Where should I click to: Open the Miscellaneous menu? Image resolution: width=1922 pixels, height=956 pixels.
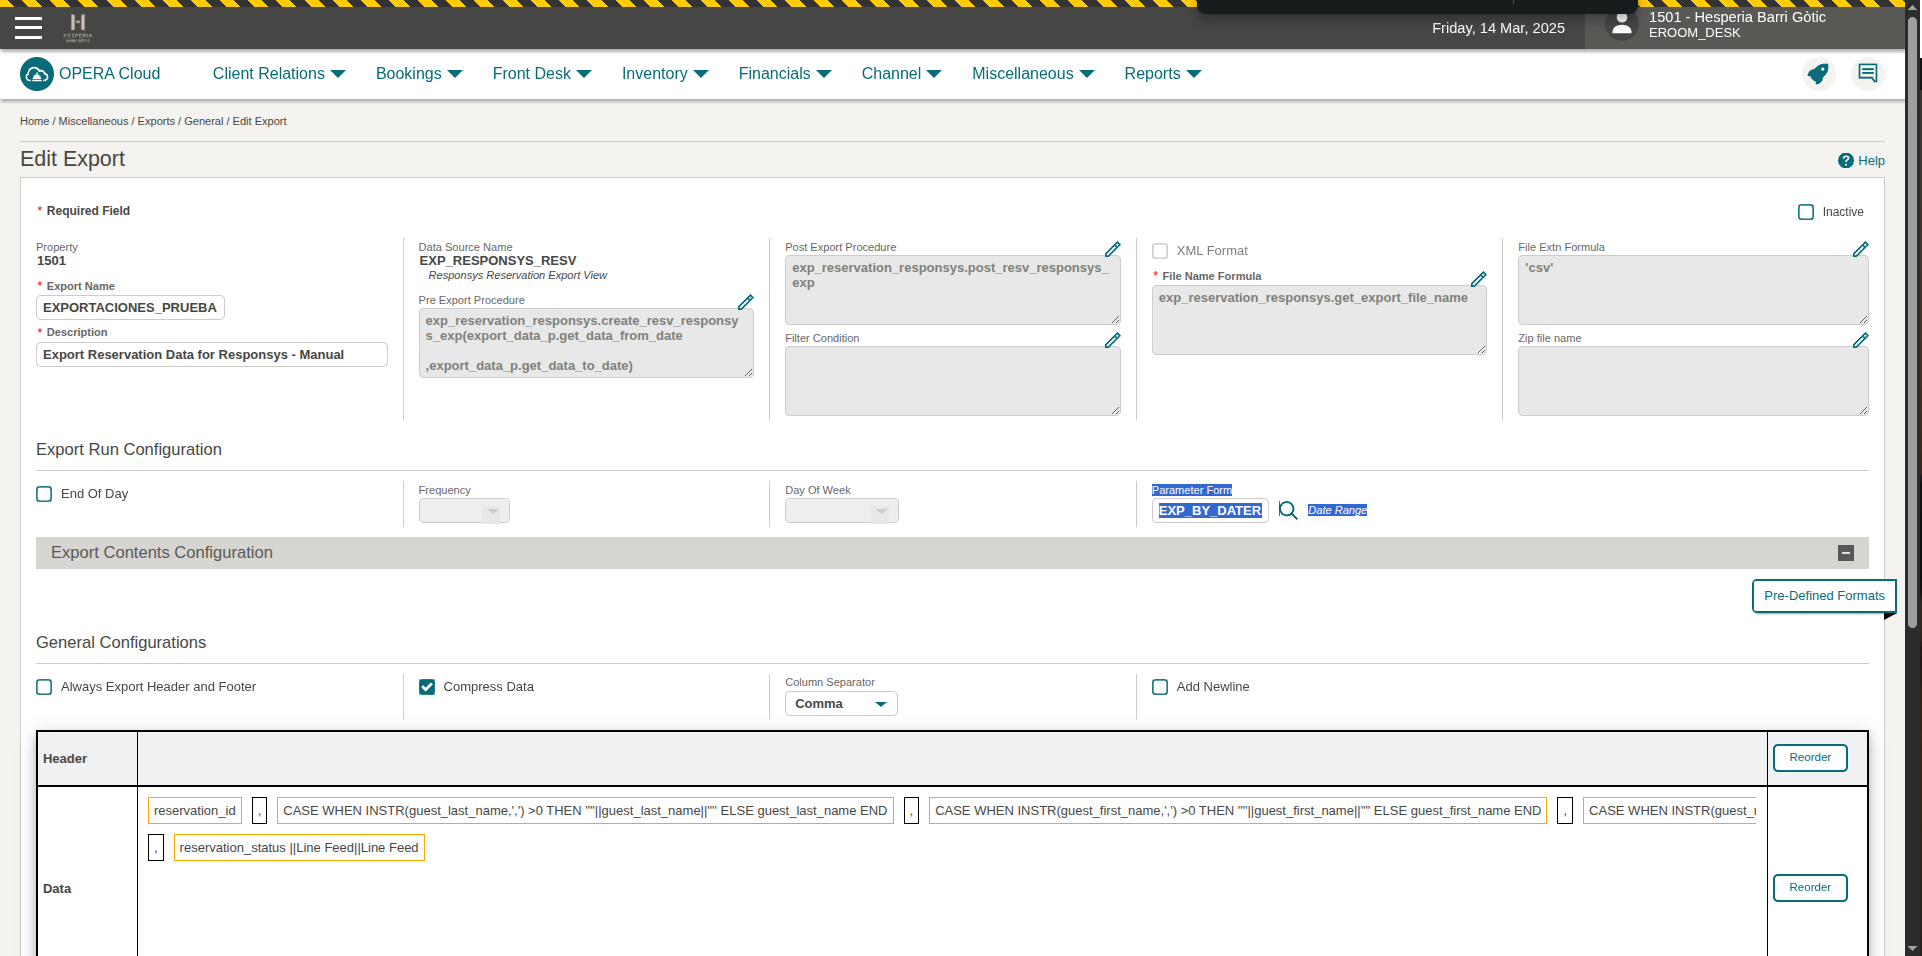[1032, 74]
